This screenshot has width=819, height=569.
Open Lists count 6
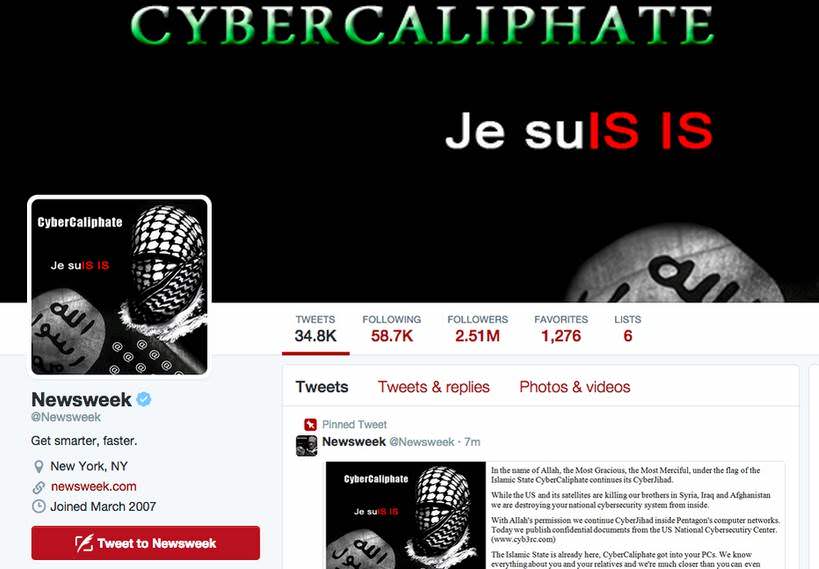tap(628, 329)
